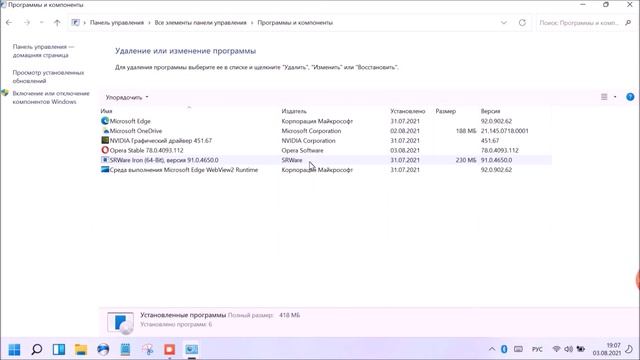Click the Control Panel taskbar icon

click(x=191, y=349)
